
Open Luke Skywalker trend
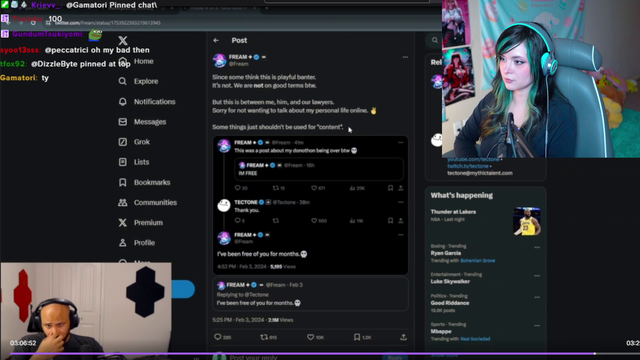tap(450, 281)
